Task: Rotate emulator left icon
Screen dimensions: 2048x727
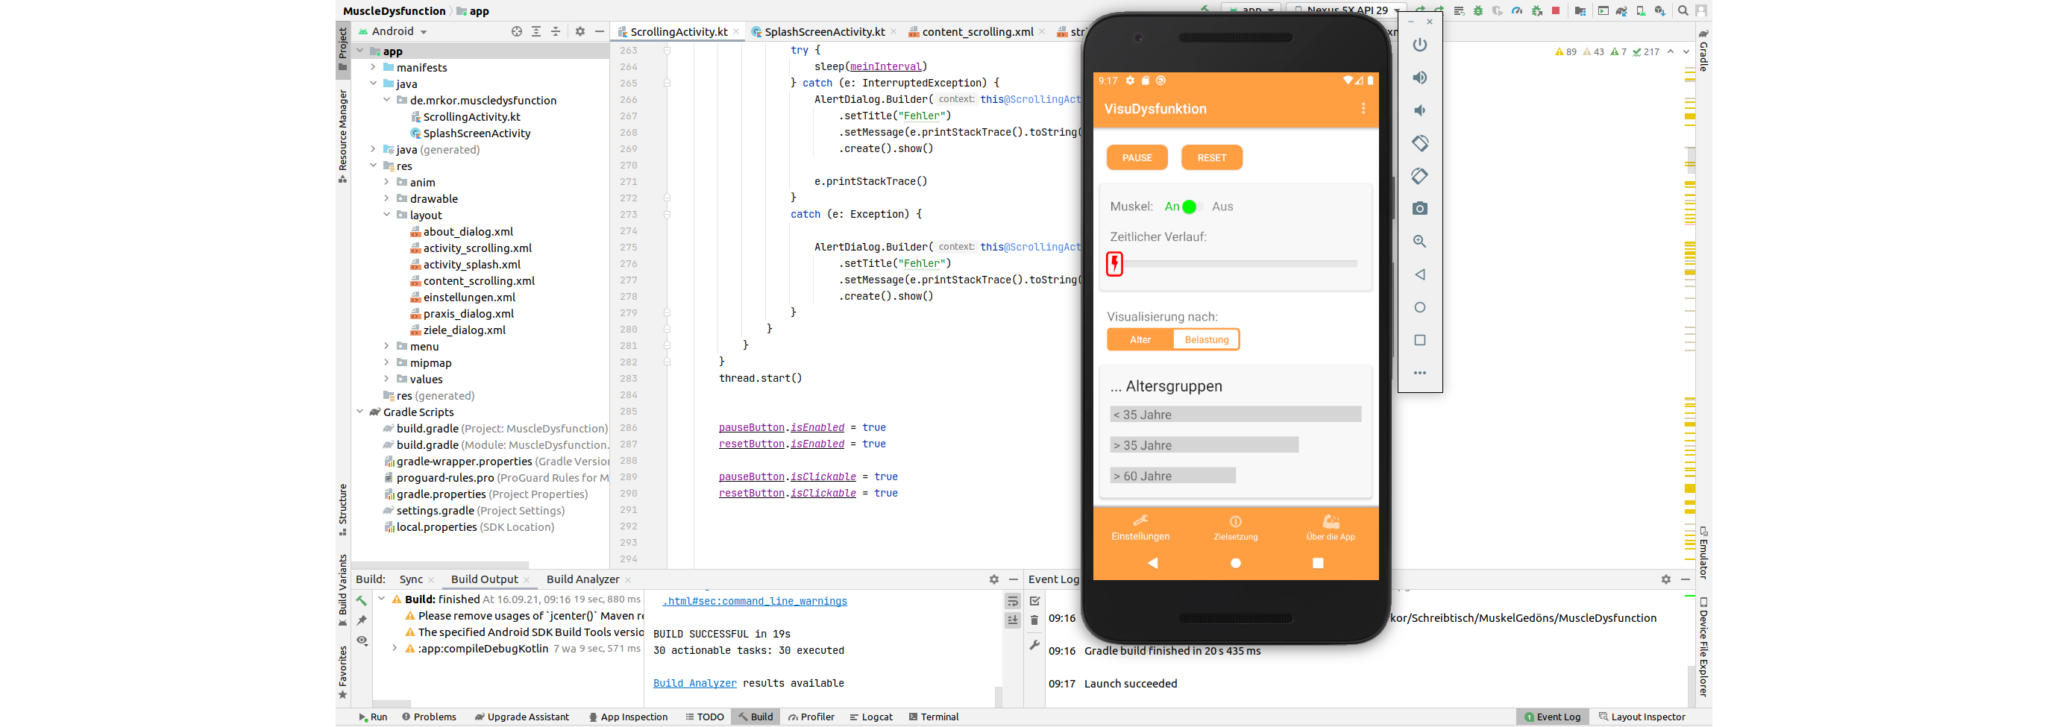Action: point(1419,143)
